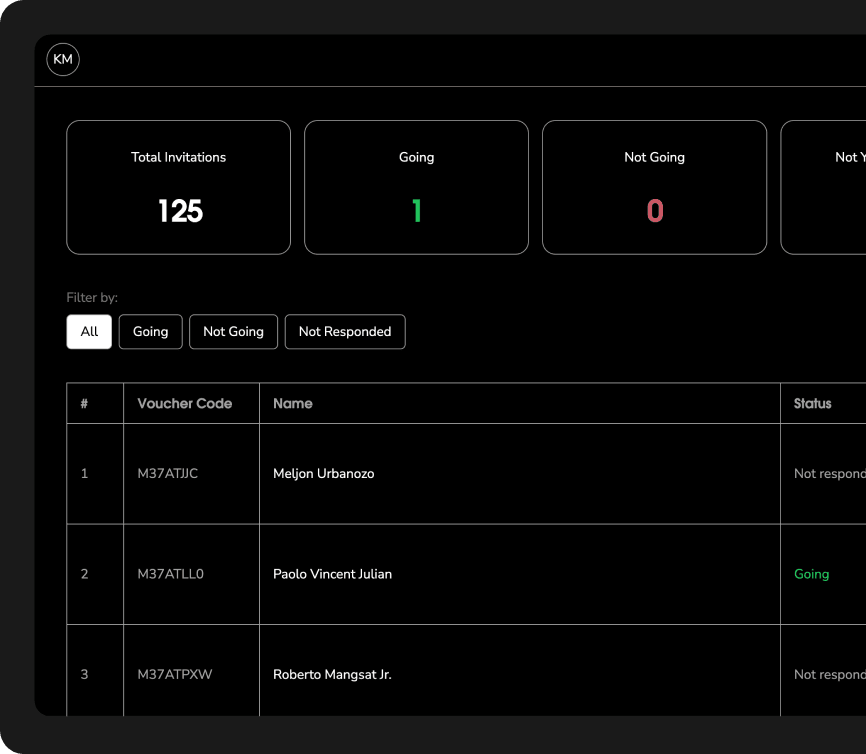Open the Not Going count summary card
The height and width of the screenshot is (754, 866).
point(654,187)
